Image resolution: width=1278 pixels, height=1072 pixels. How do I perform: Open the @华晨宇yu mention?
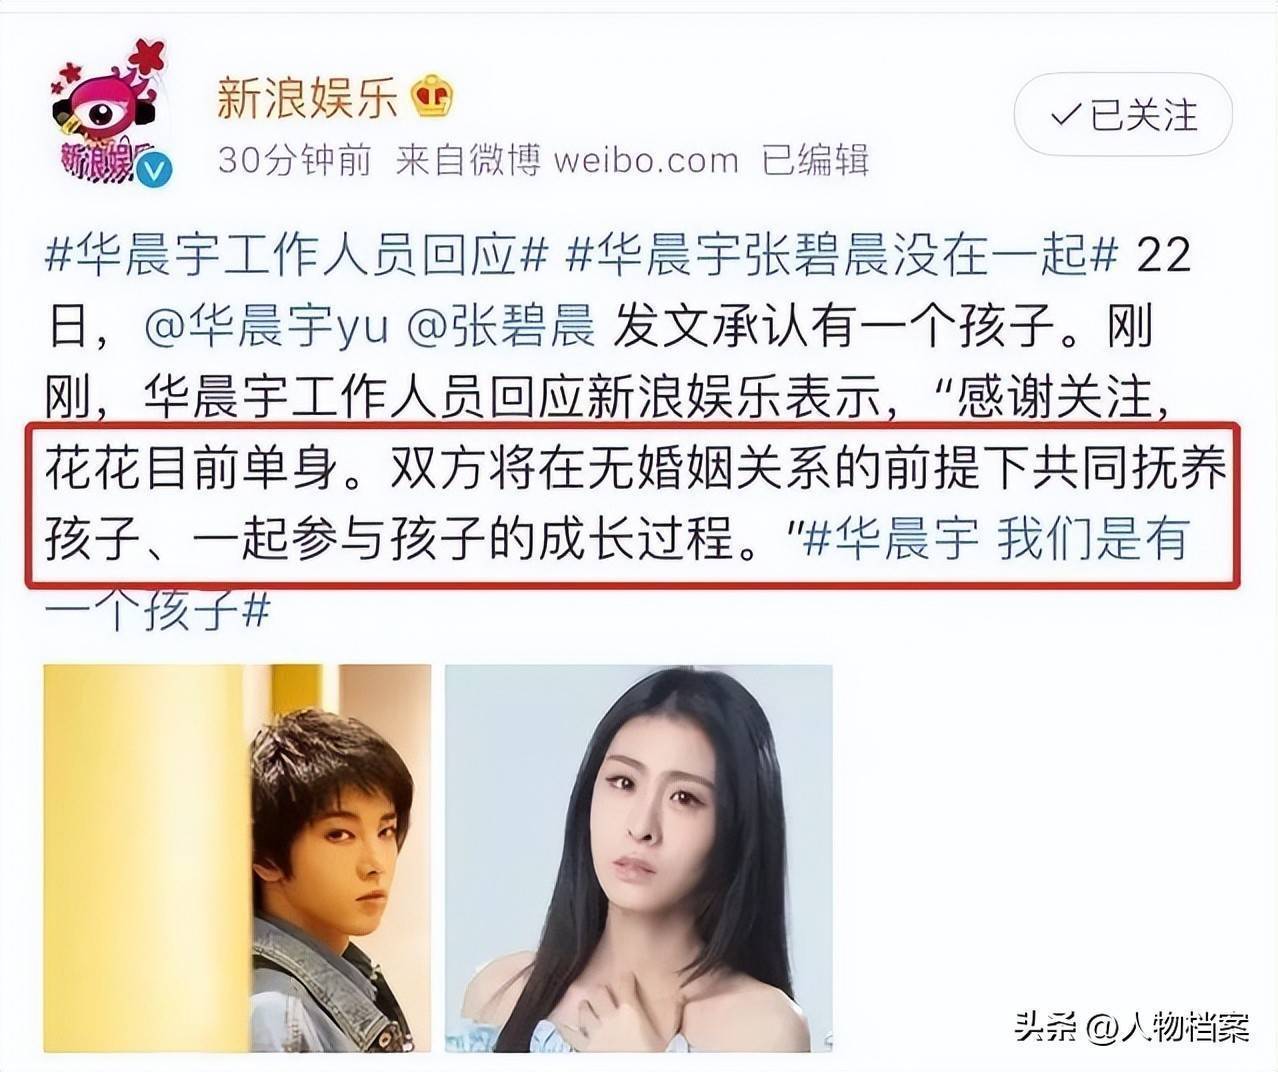[x=266, y=327]
